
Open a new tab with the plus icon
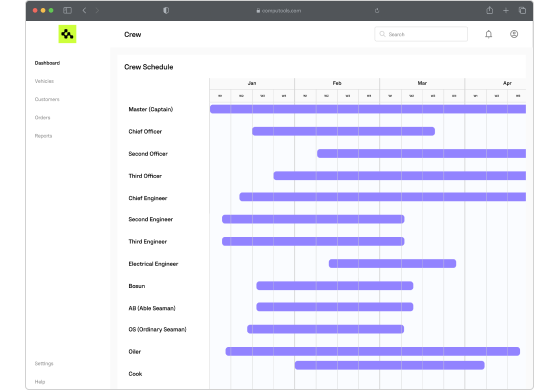(506, 11)
